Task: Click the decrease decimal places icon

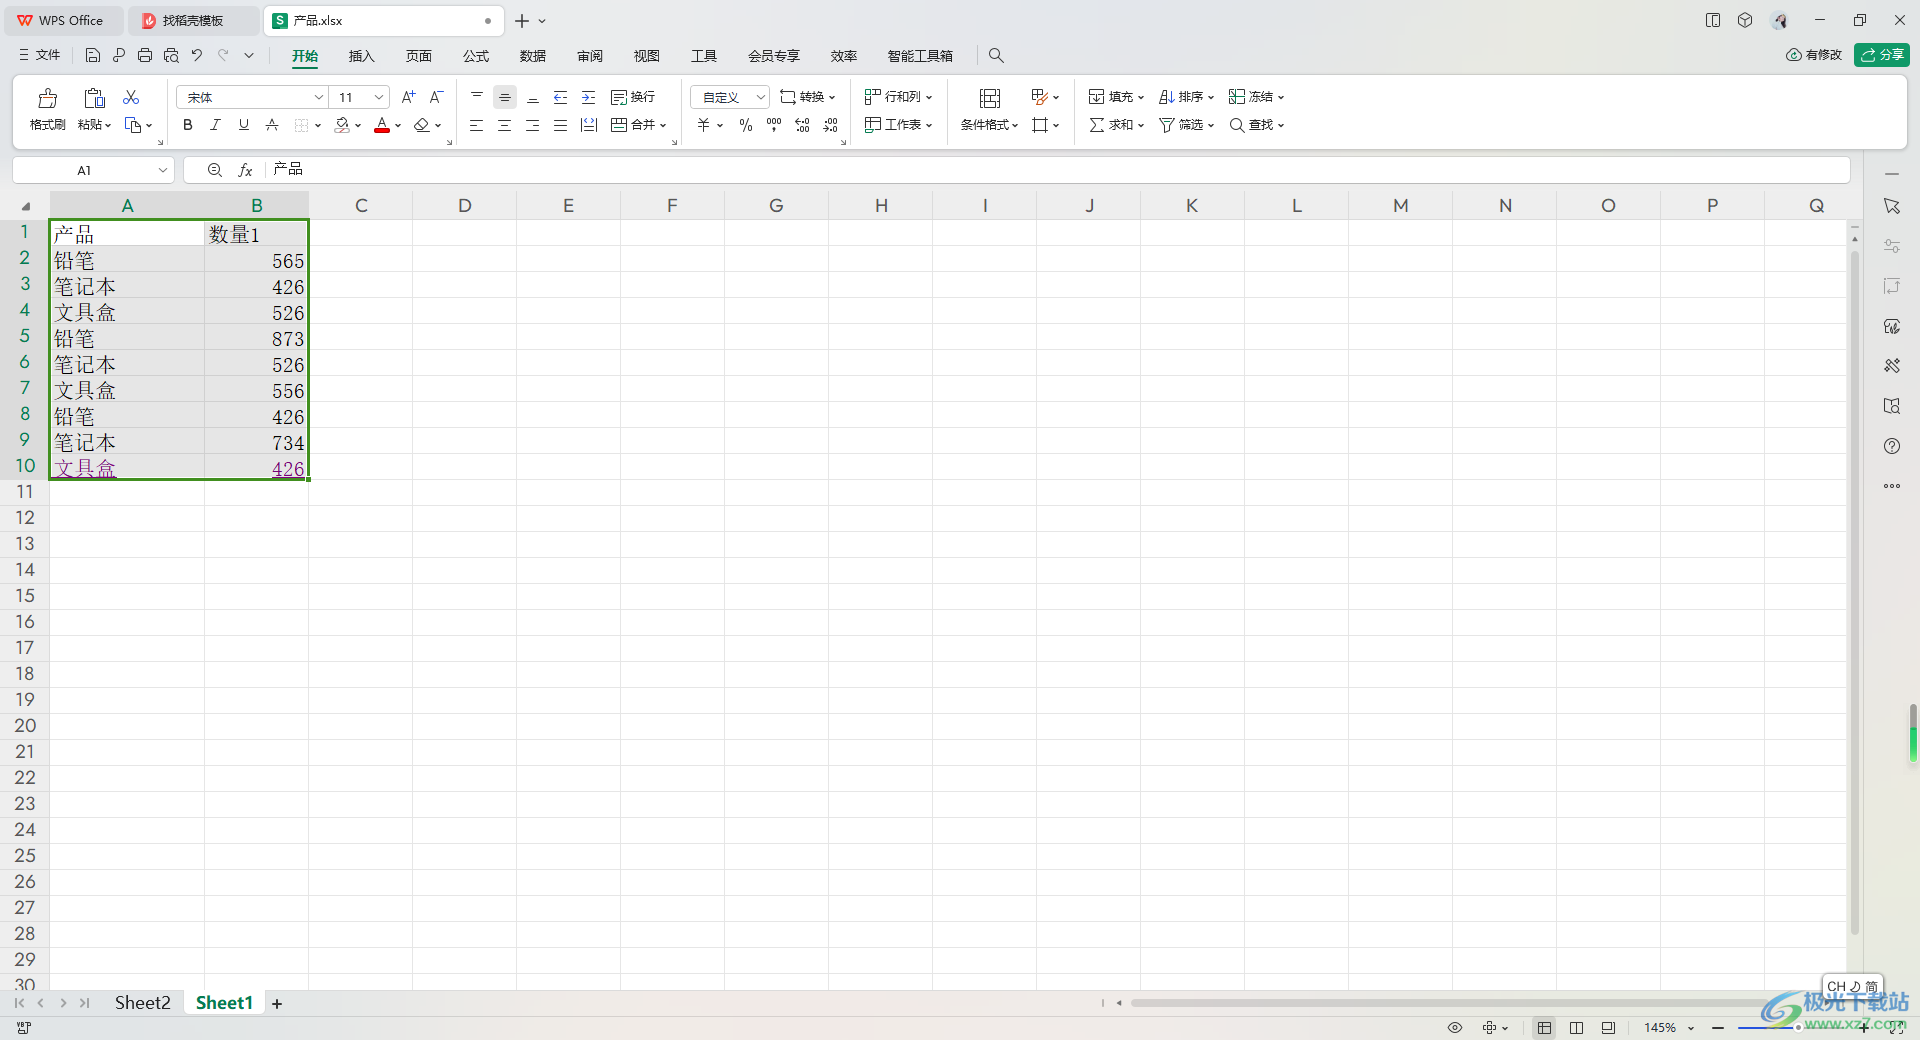Action: [831, 125]
